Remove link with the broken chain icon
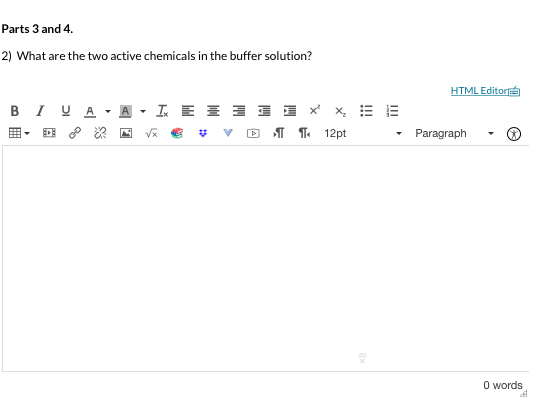The width and height of the screenshot is (539, 405). (100, 133)
